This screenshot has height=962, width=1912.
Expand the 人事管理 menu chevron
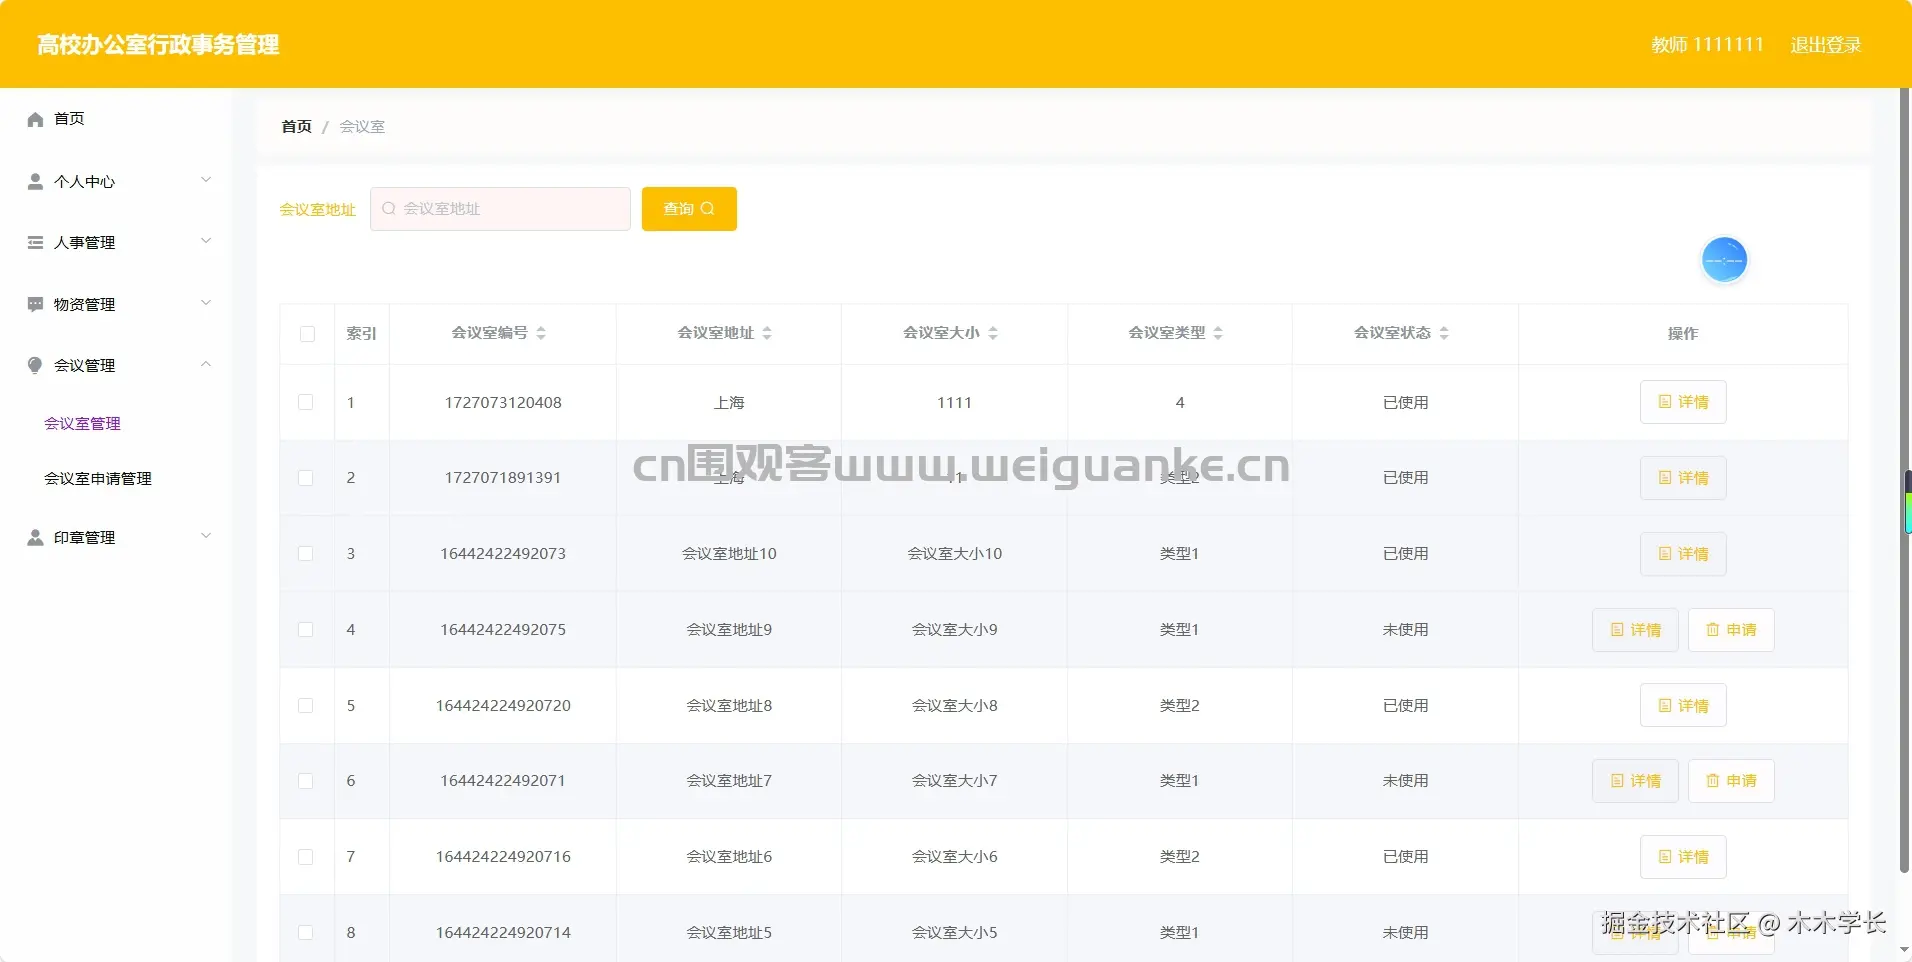pos(206,241)
